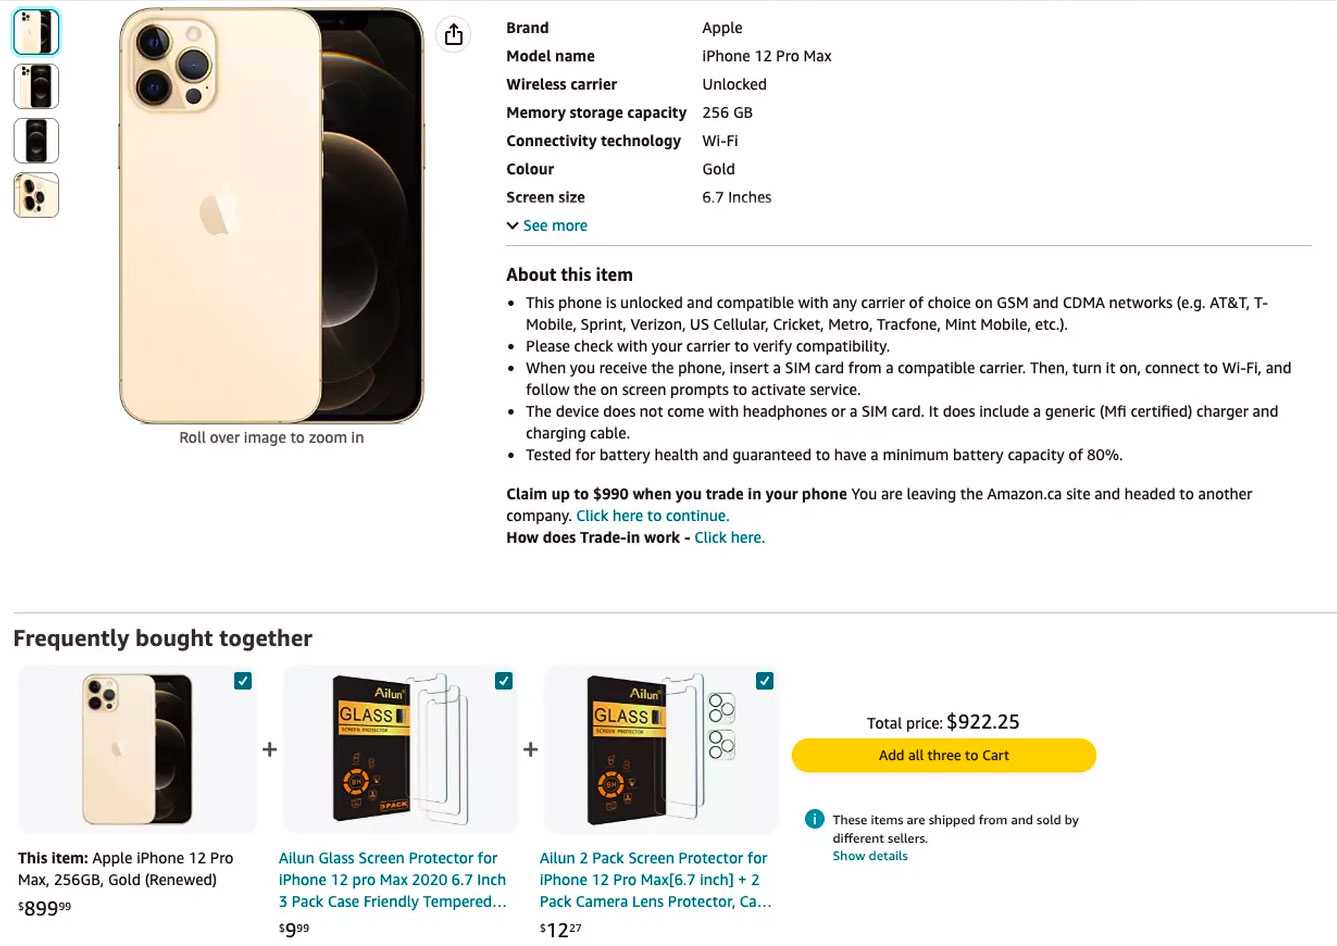Uncheck the iPhone 12 Pro Max bundle checkbox
The image size is (1337, 946).
pyautogui.click(x=242, y=681)
